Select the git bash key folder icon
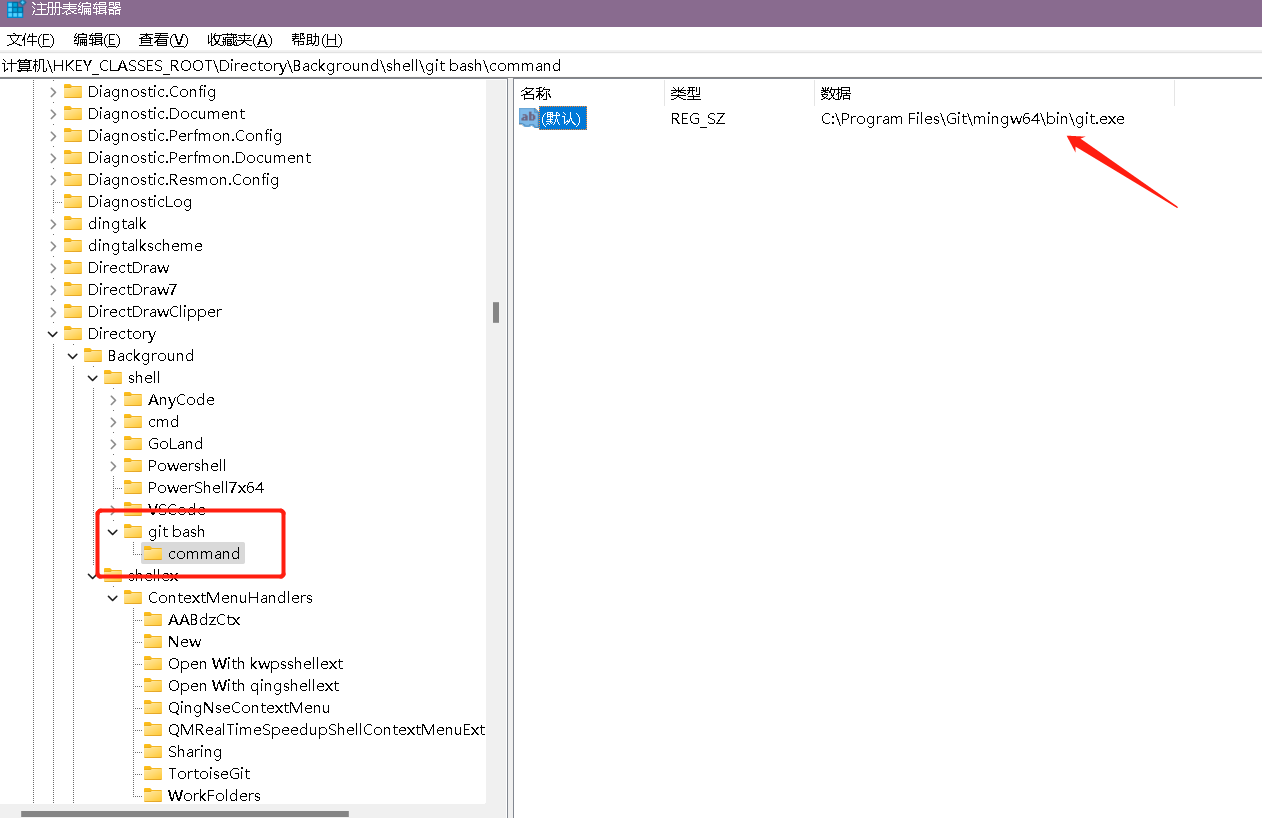Viewport: 1262px width, 818px height. coord(133,531)
